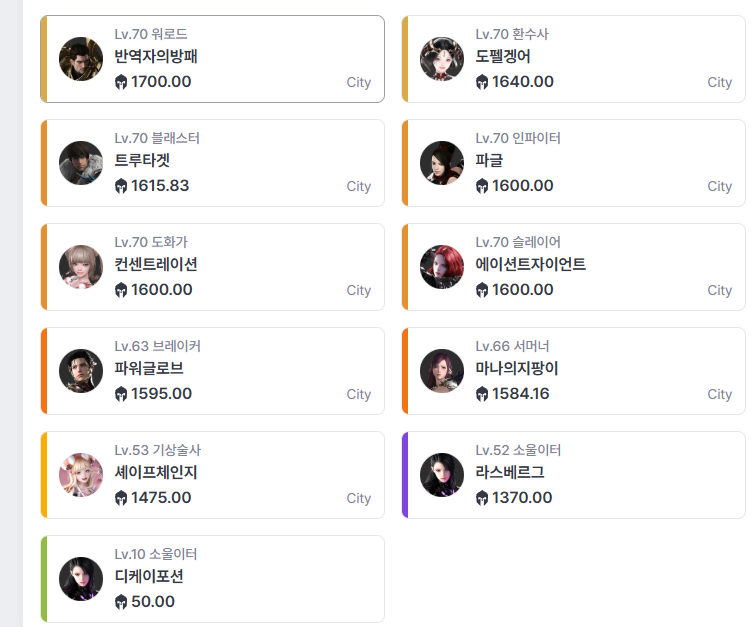Select the 파글 infighter avatar

point(442,163)
